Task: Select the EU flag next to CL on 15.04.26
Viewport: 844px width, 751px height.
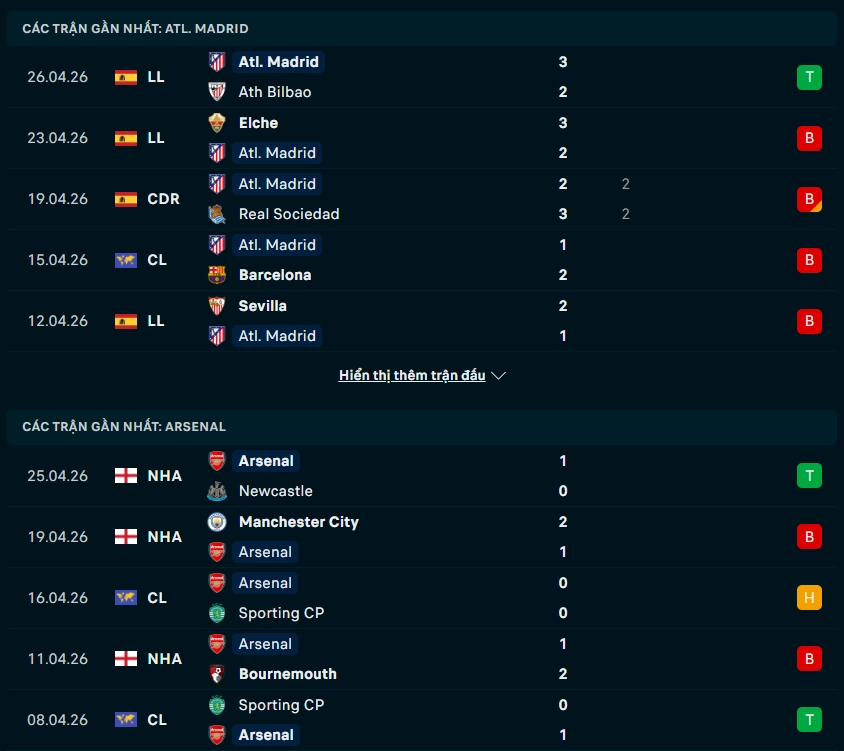Action: [124, 260]
